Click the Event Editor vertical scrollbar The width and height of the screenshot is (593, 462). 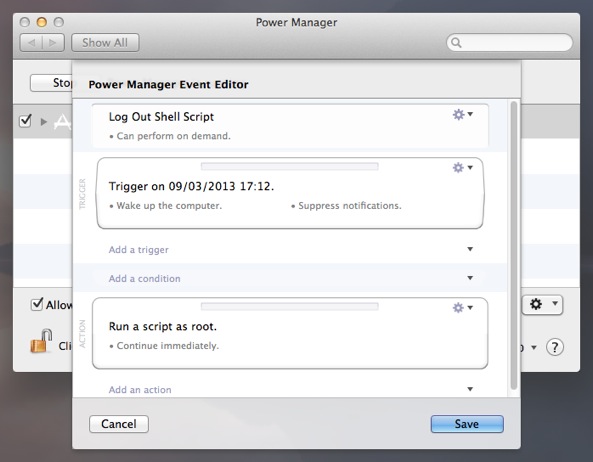514,245
